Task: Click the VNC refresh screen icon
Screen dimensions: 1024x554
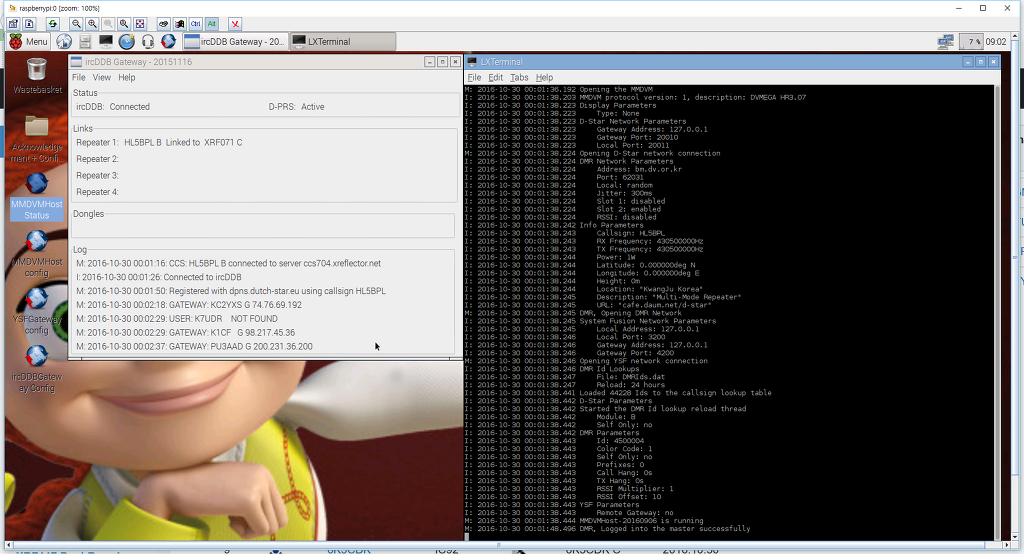Action: pos(52,23)
